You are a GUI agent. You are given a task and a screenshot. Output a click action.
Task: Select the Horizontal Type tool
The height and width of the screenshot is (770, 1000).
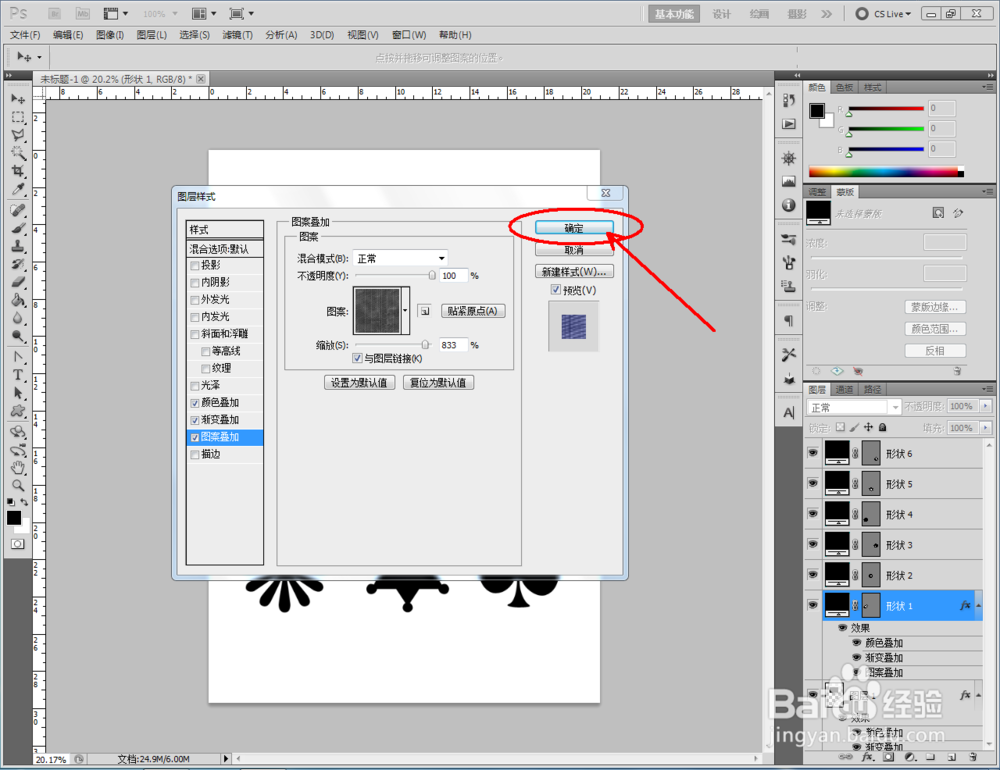[18, 375]
